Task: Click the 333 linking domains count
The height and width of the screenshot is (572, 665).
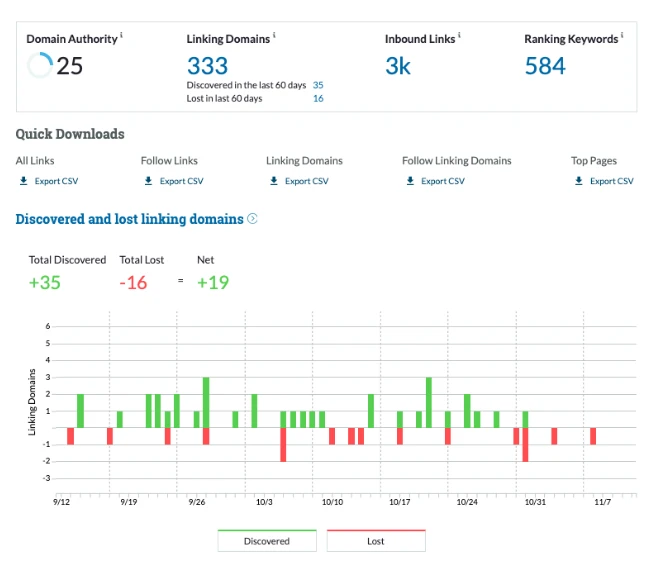Action: [x=207, y=66]
